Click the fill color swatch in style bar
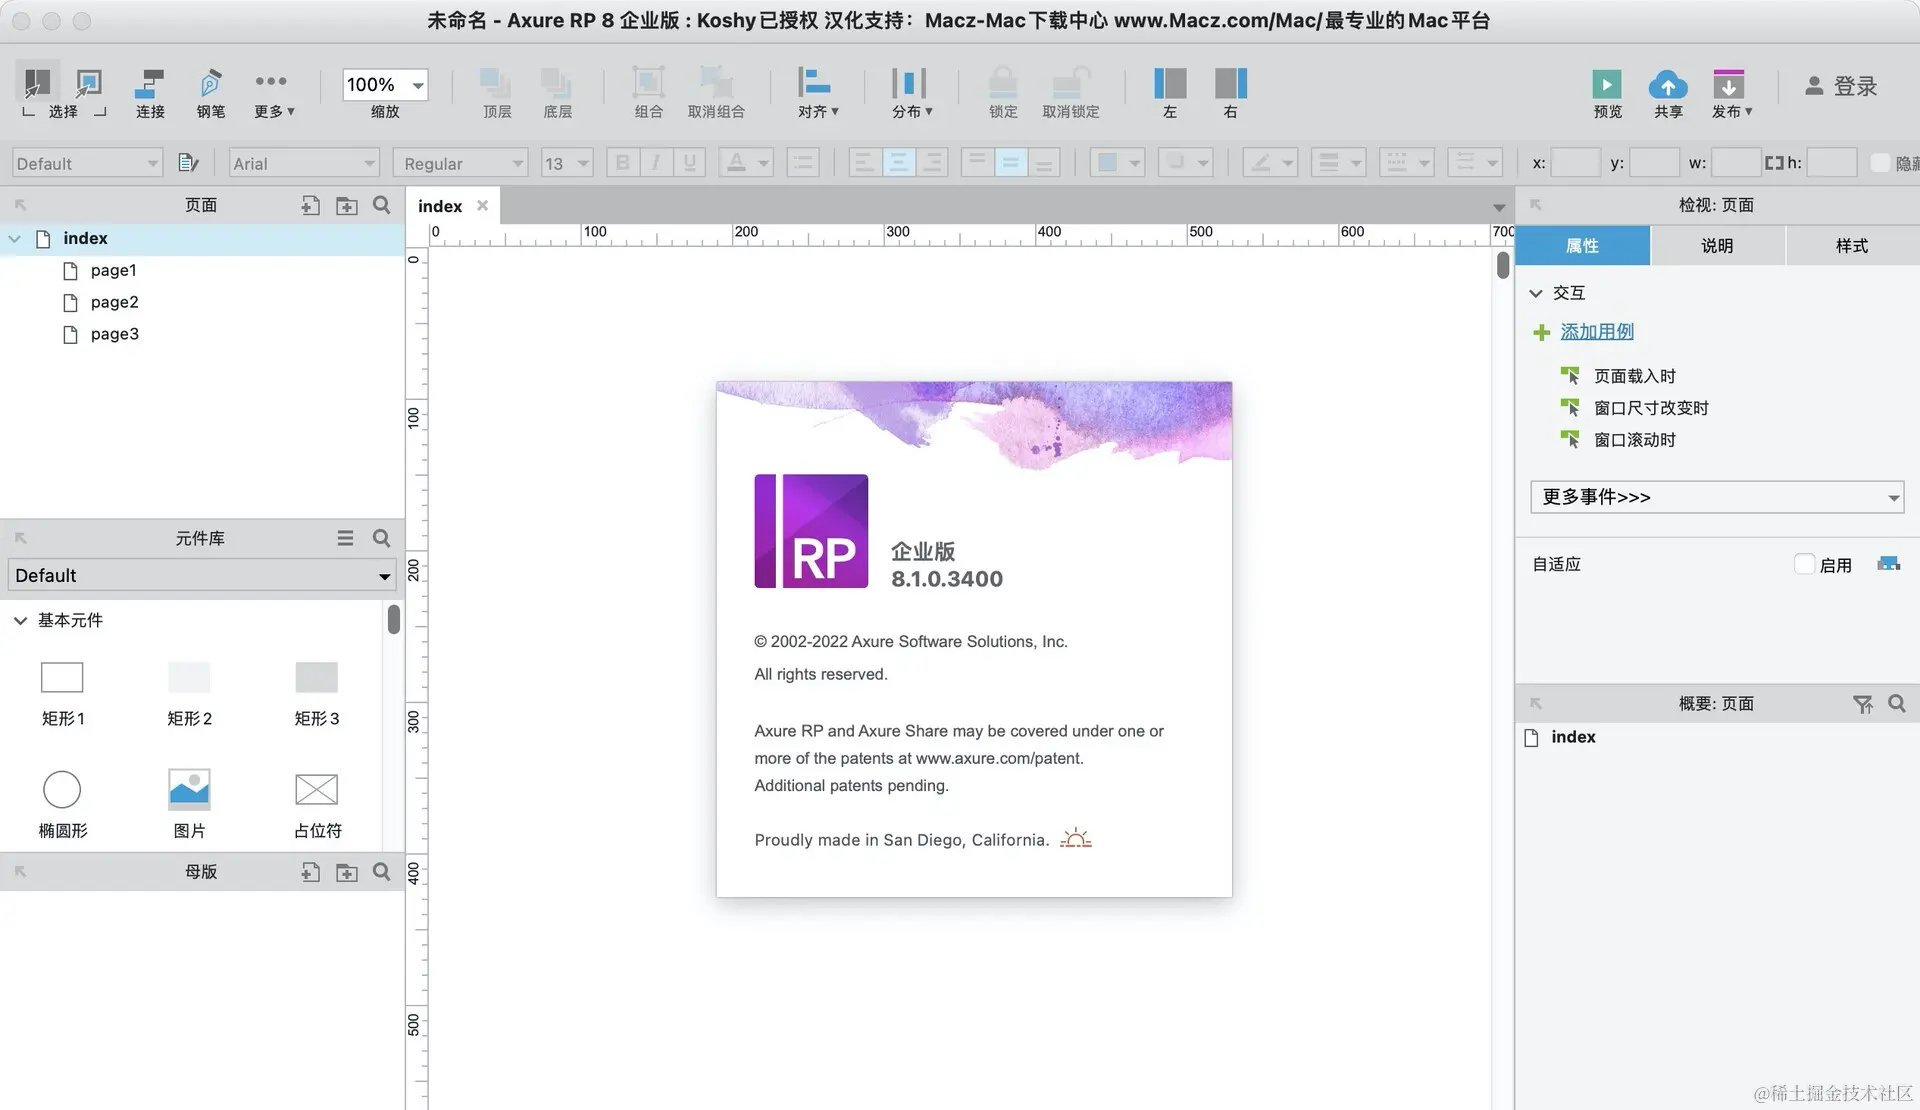 (1107, 163)
